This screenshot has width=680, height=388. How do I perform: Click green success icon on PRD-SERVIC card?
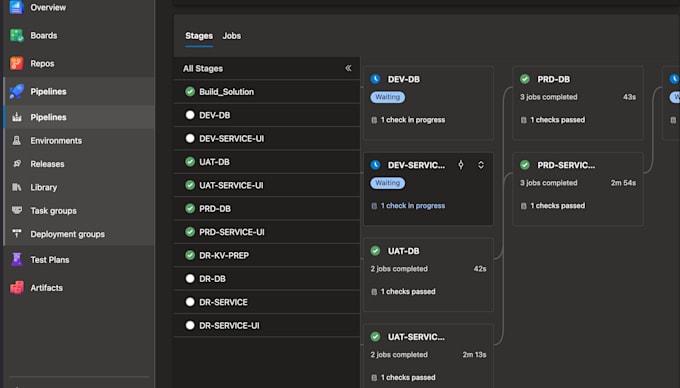pos(525,165)
